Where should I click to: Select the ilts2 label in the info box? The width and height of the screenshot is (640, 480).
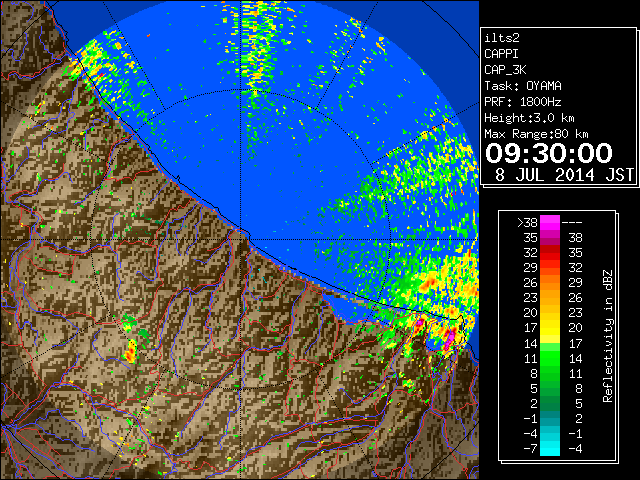tap(502, 38)
